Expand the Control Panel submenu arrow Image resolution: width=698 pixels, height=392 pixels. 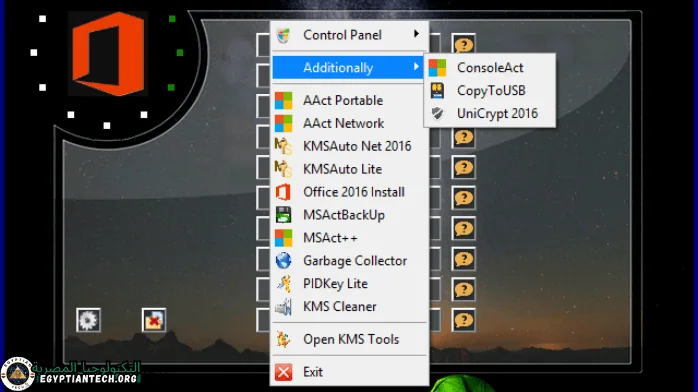416,34
